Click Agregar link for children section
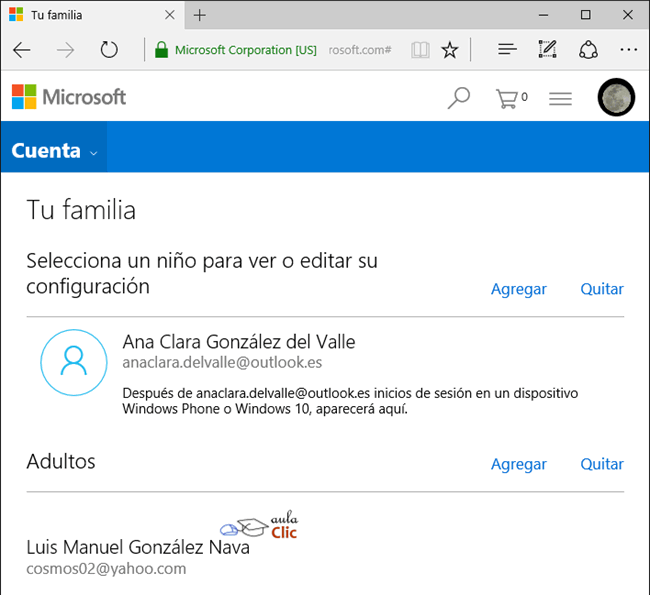This screenshot has width=650, height=595. pyautogui.click(x=518, y=289)
